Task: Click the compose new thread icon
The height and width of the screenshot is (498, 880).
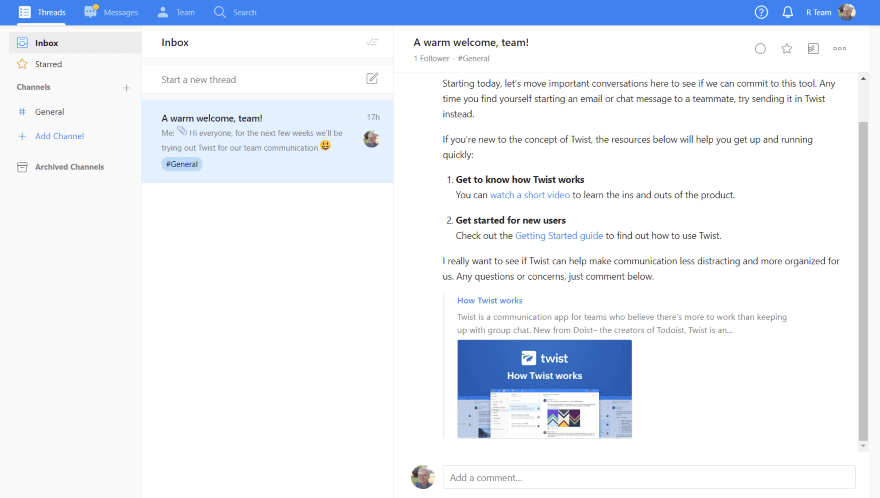Action: (372, 79)
